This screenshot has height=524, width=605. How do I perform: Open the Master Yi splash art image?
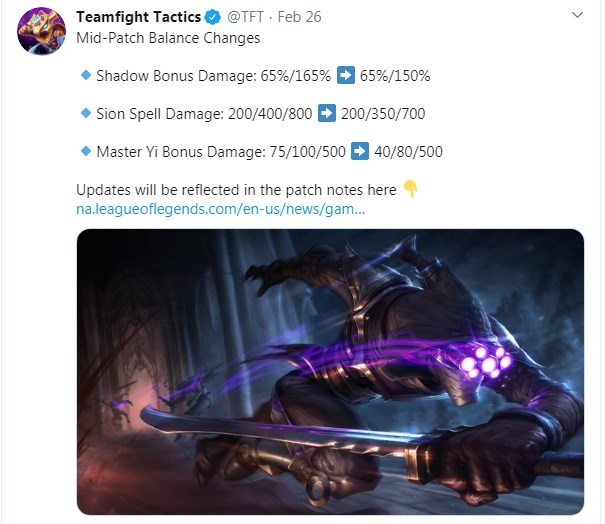coord(330,372)
